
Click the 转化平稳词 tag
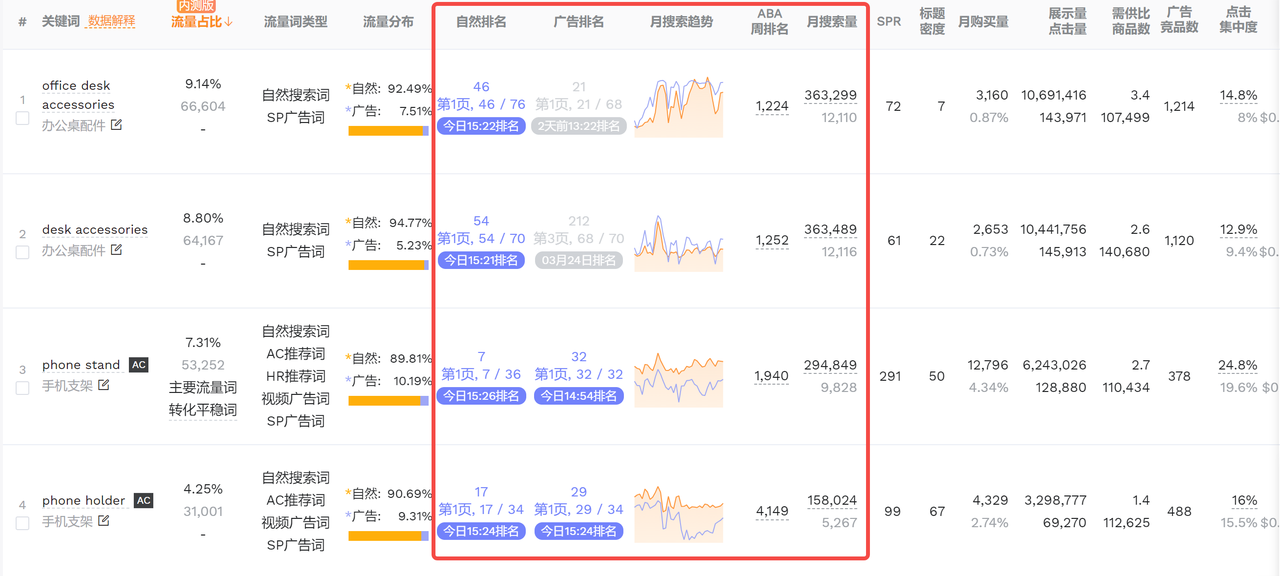203,410
